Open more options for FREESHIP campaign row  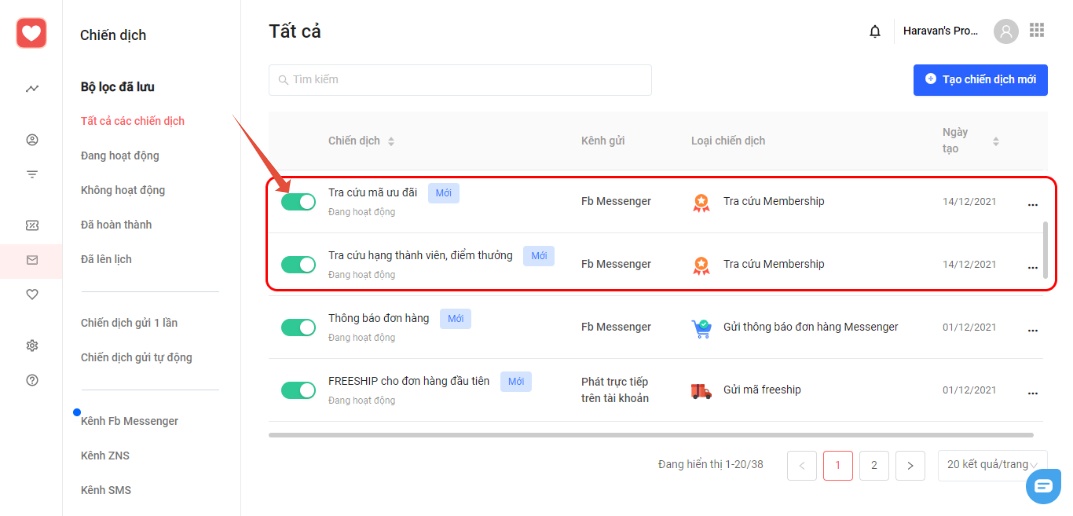tap(1033, 394)
